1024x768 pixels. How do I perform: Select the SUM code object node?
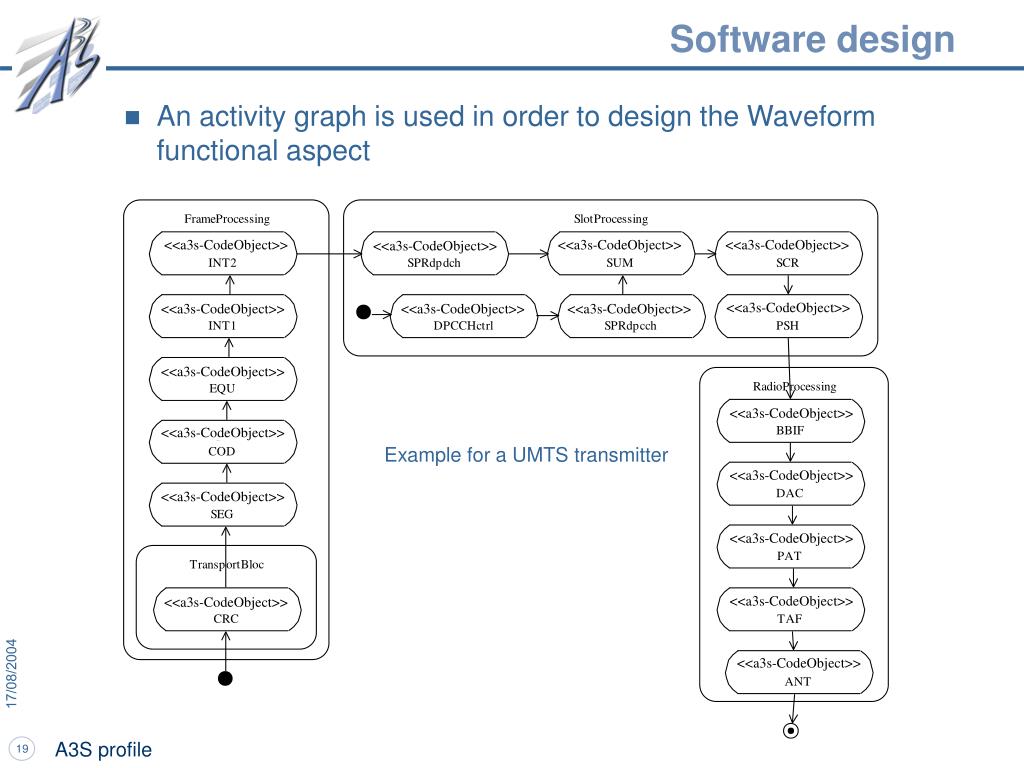coord(620,253)
